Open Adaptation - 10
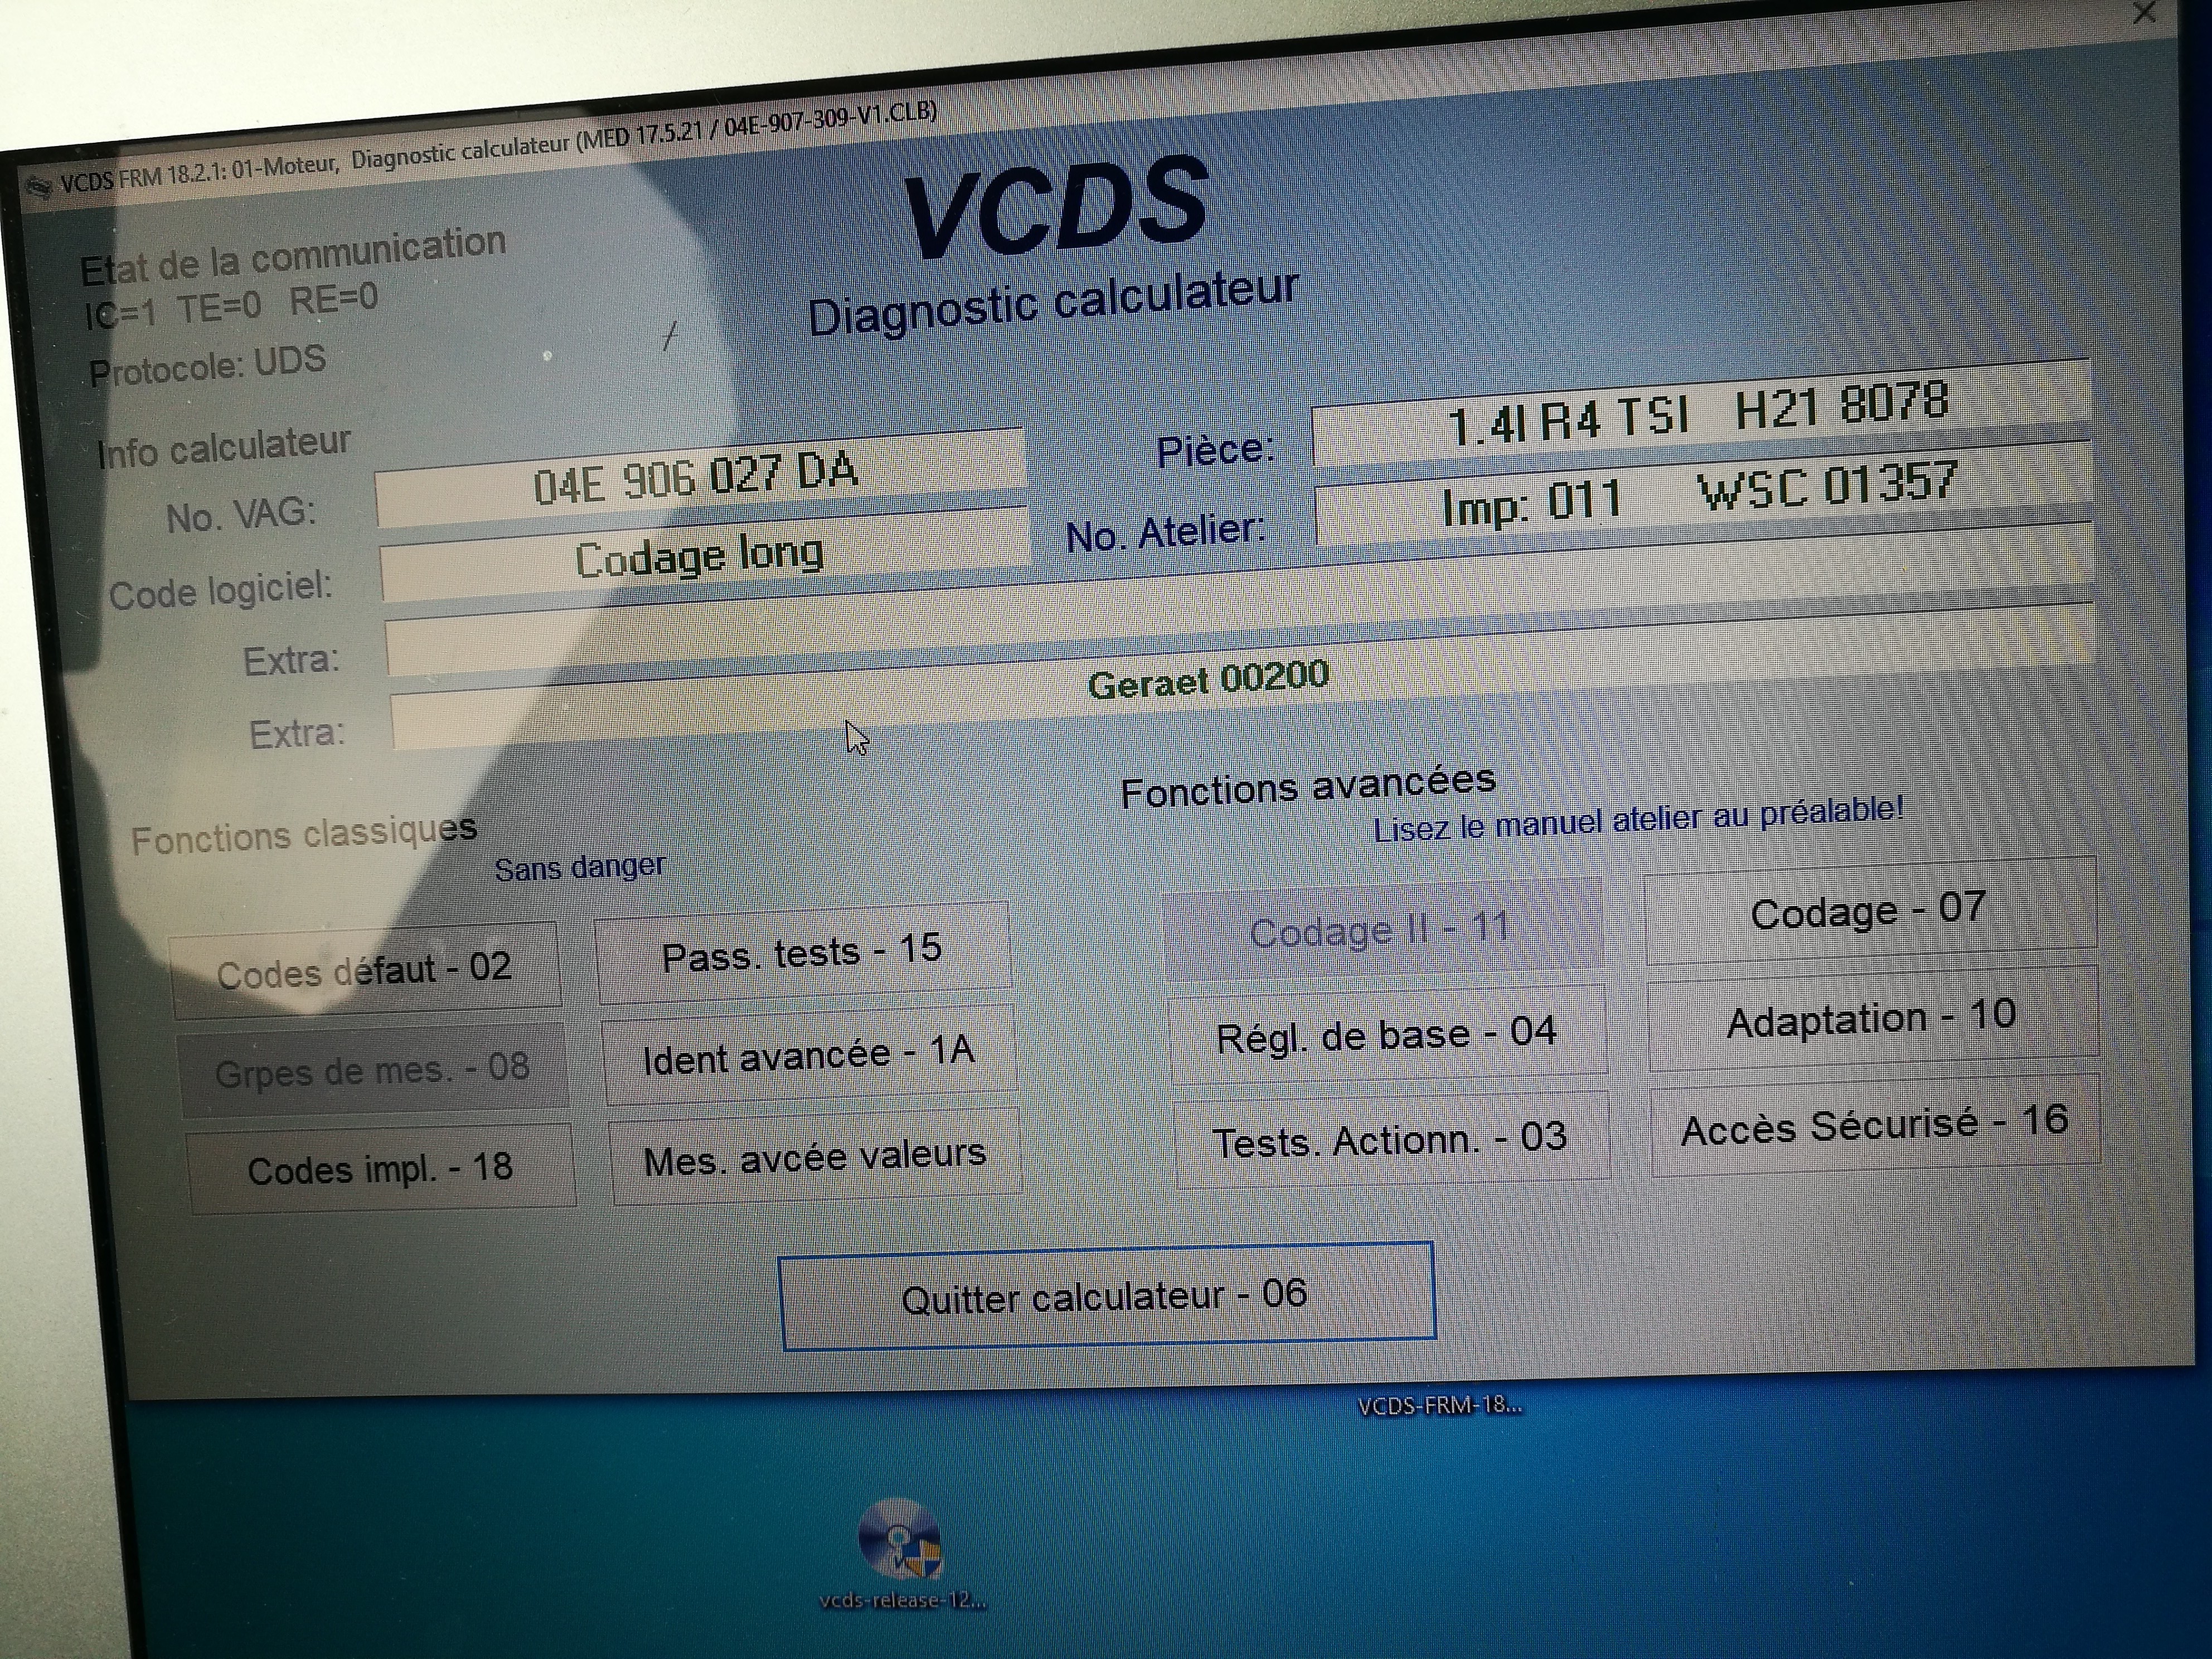Viewport: 2212px width, 1659px height. (1871, 1018)
